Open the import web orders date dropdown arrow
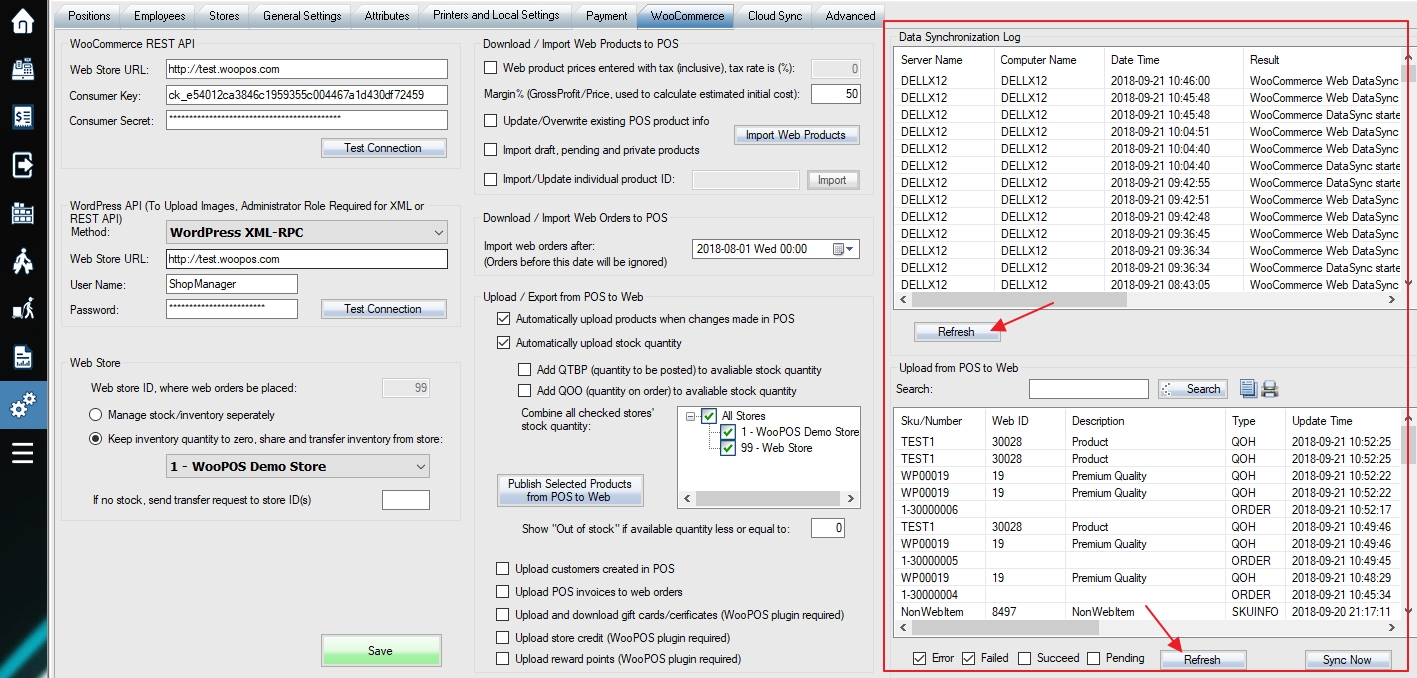This screenshot has width=1417, height=678. (851, 249)
